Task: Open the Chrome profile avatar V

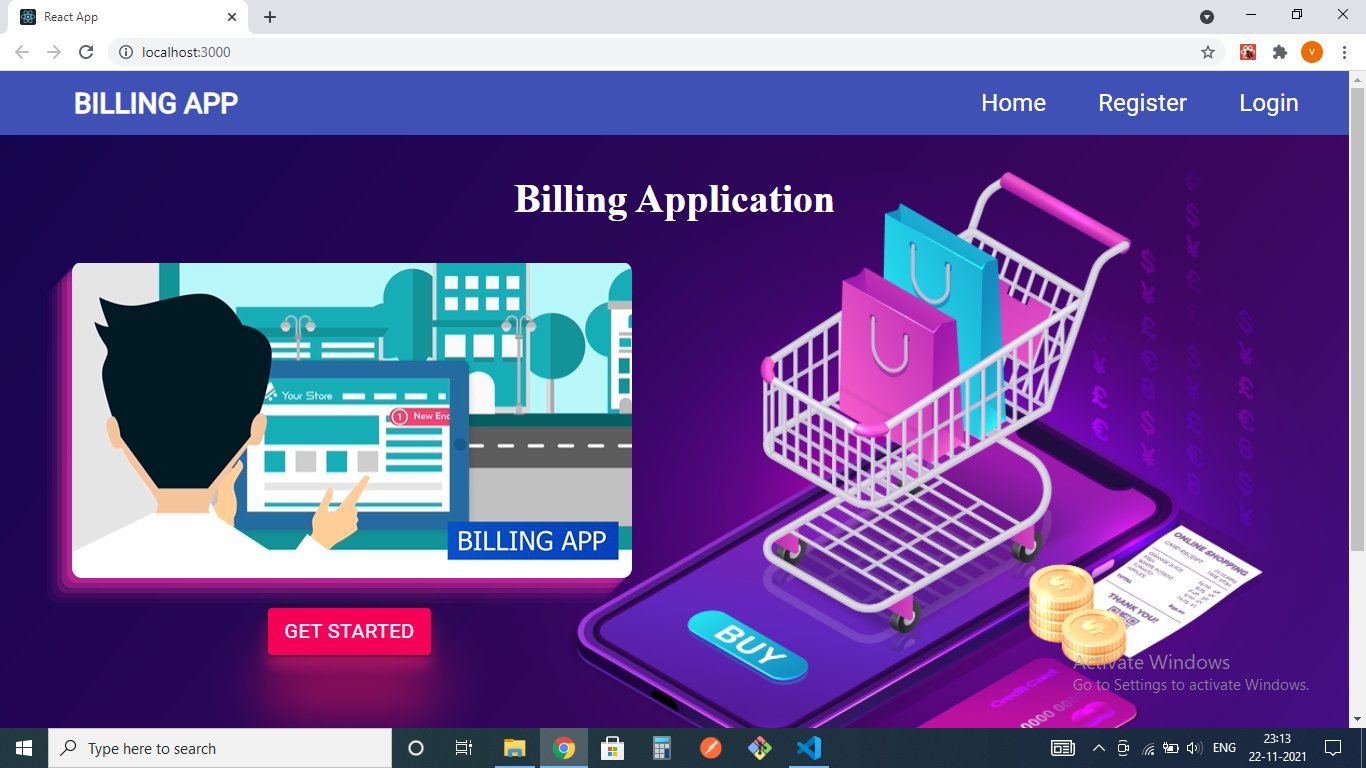Action: point(1312,51)
